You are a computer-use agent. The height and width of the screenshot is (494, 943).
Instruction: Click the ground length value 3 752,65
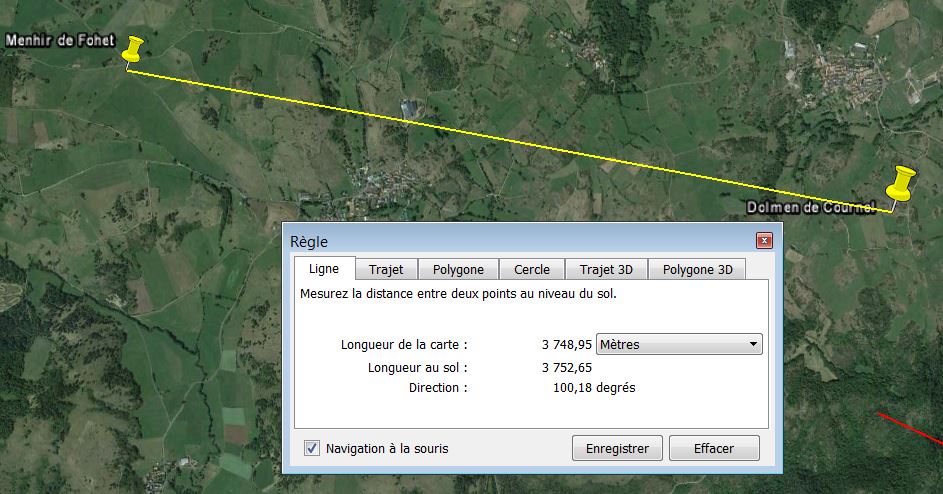[x=567, y=368]
